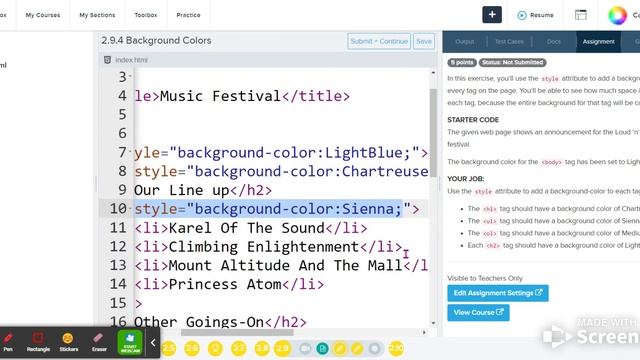This screenshot has width=640, height=360.
Task: Click the "2.9.4 Background Colors" title
Action: coord(156,40)
